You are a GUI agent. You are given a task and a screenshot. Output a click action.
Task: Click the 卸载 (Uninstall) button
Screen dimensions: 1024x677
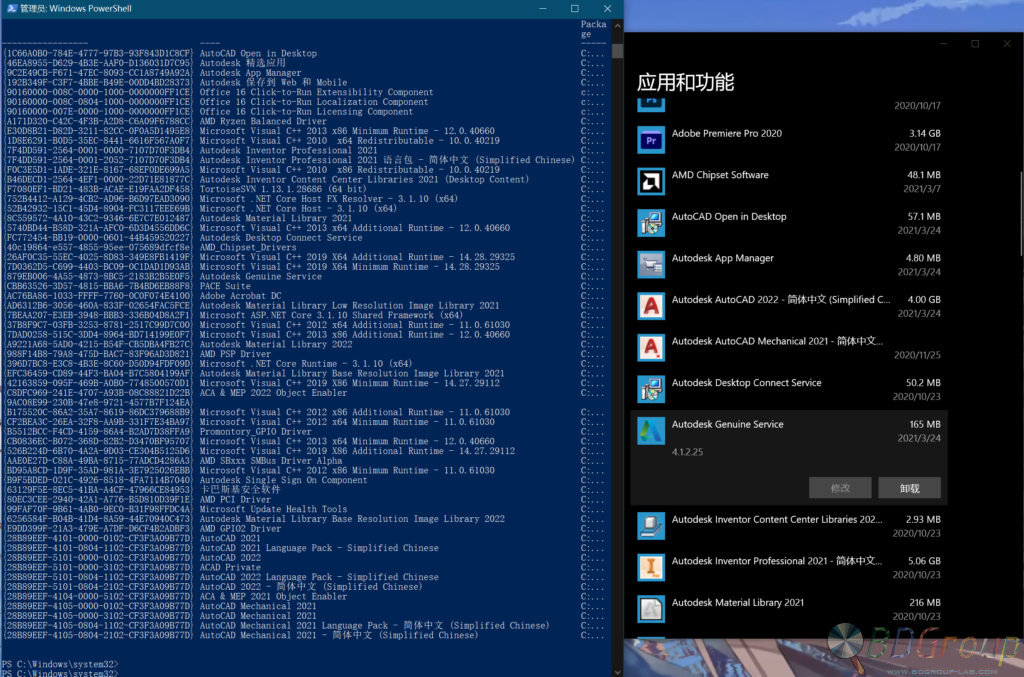pos(910,488)
